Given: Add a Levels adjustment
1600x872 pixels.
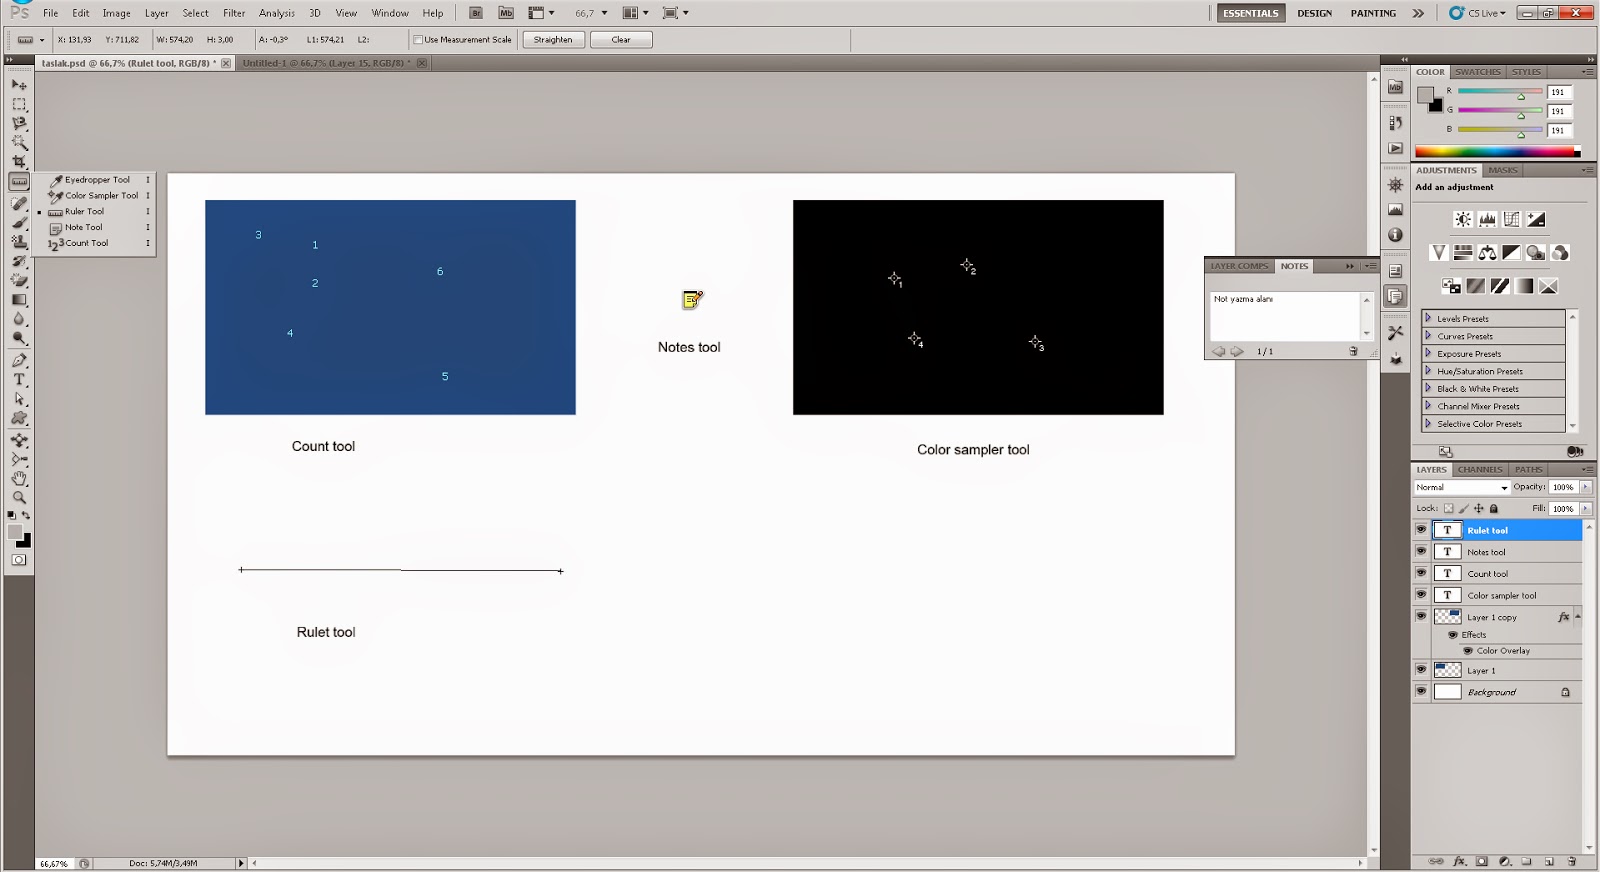Looking at the screenshot, I should click(x=1488, y=219).
